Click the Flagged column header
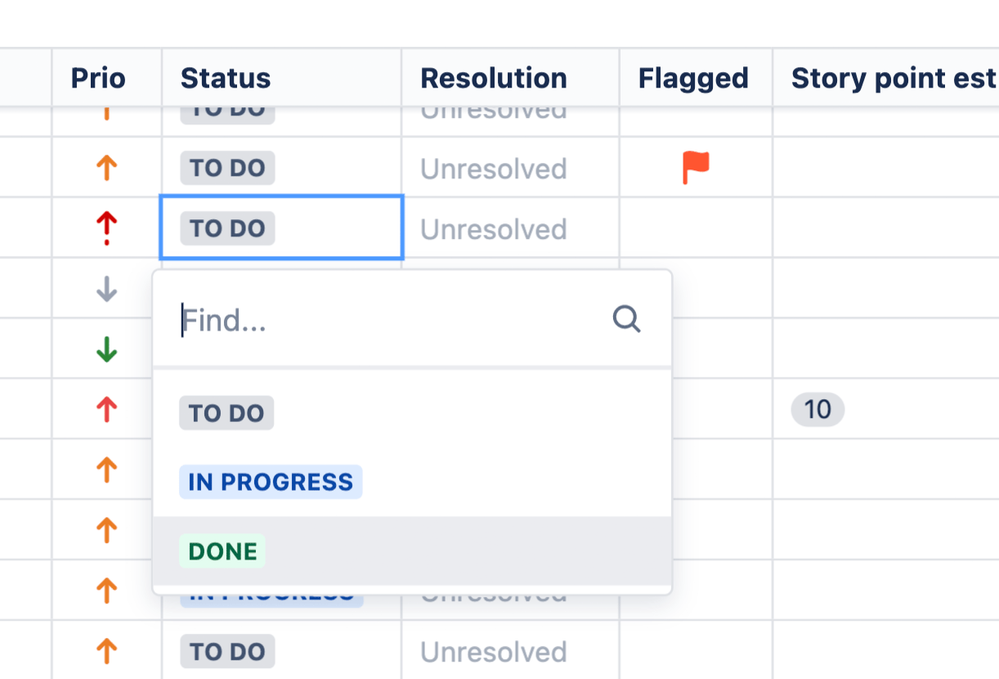The image size is (999, 679). tap(693, 78)
